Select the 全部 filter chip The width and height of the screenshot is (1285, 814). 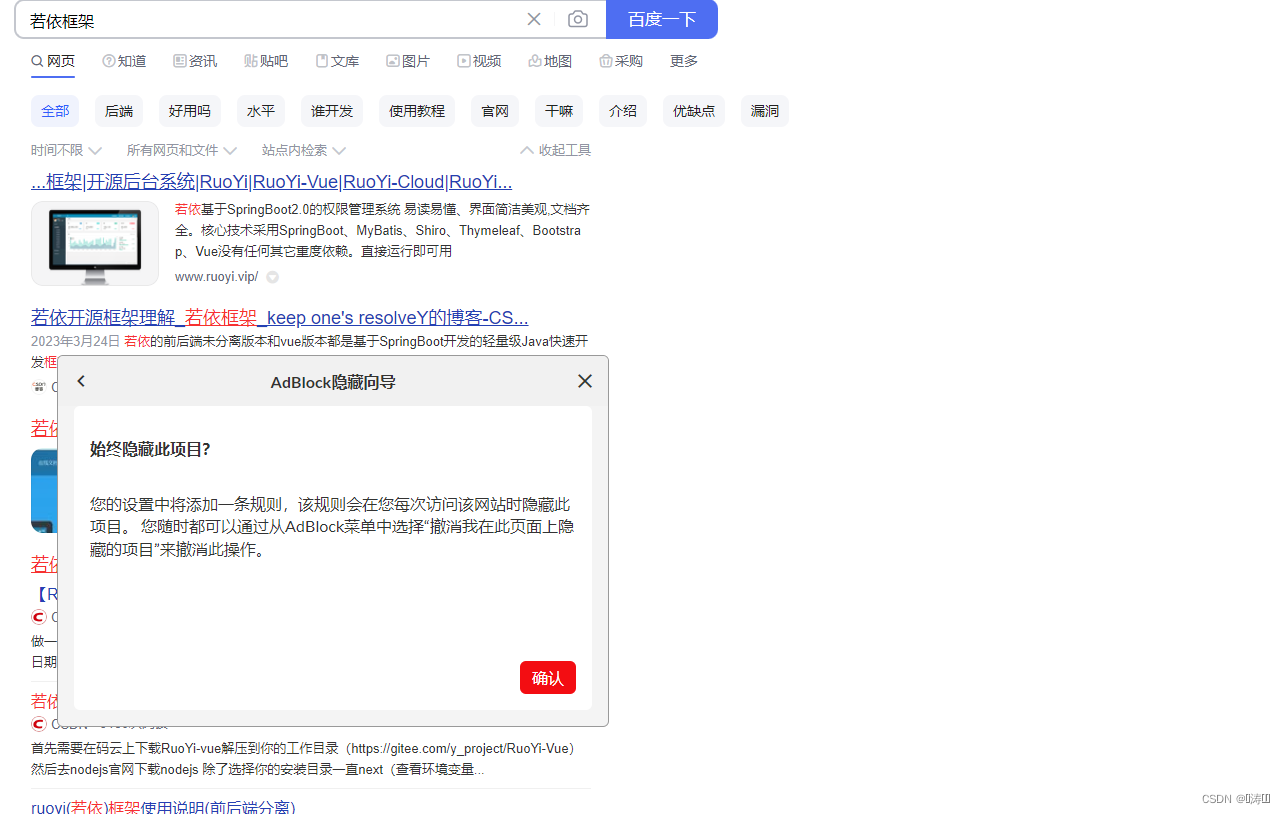point(55,111)
